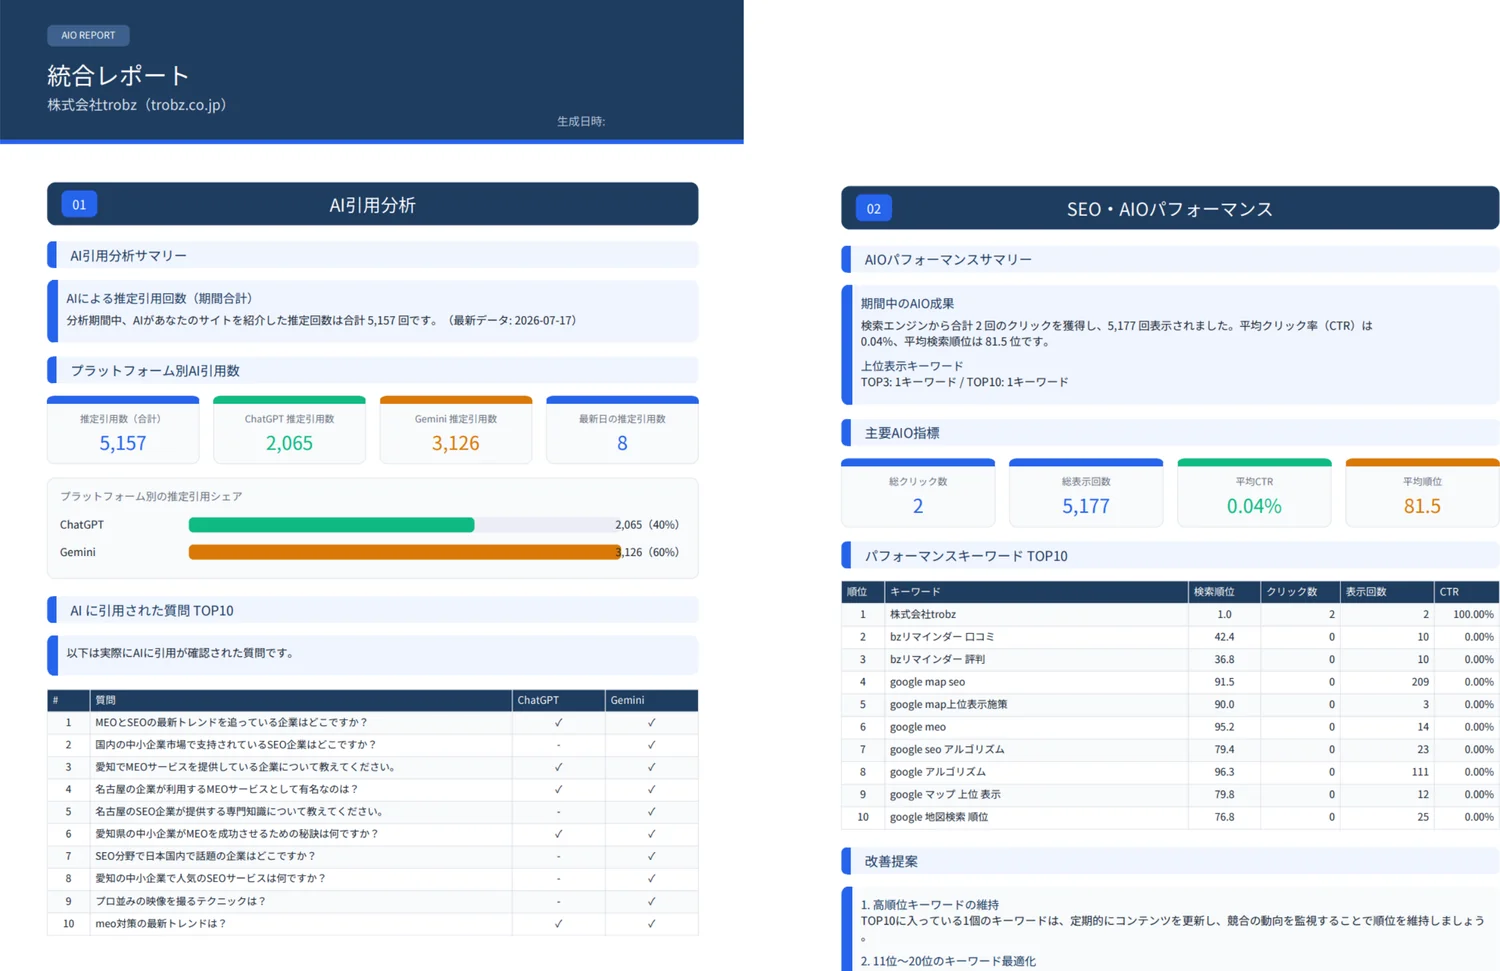Select question 国内の中小企業市場で支持されているSEO企業はどこですか？
Viewport: 1500px width, 971px height.
tap(236, 745)
